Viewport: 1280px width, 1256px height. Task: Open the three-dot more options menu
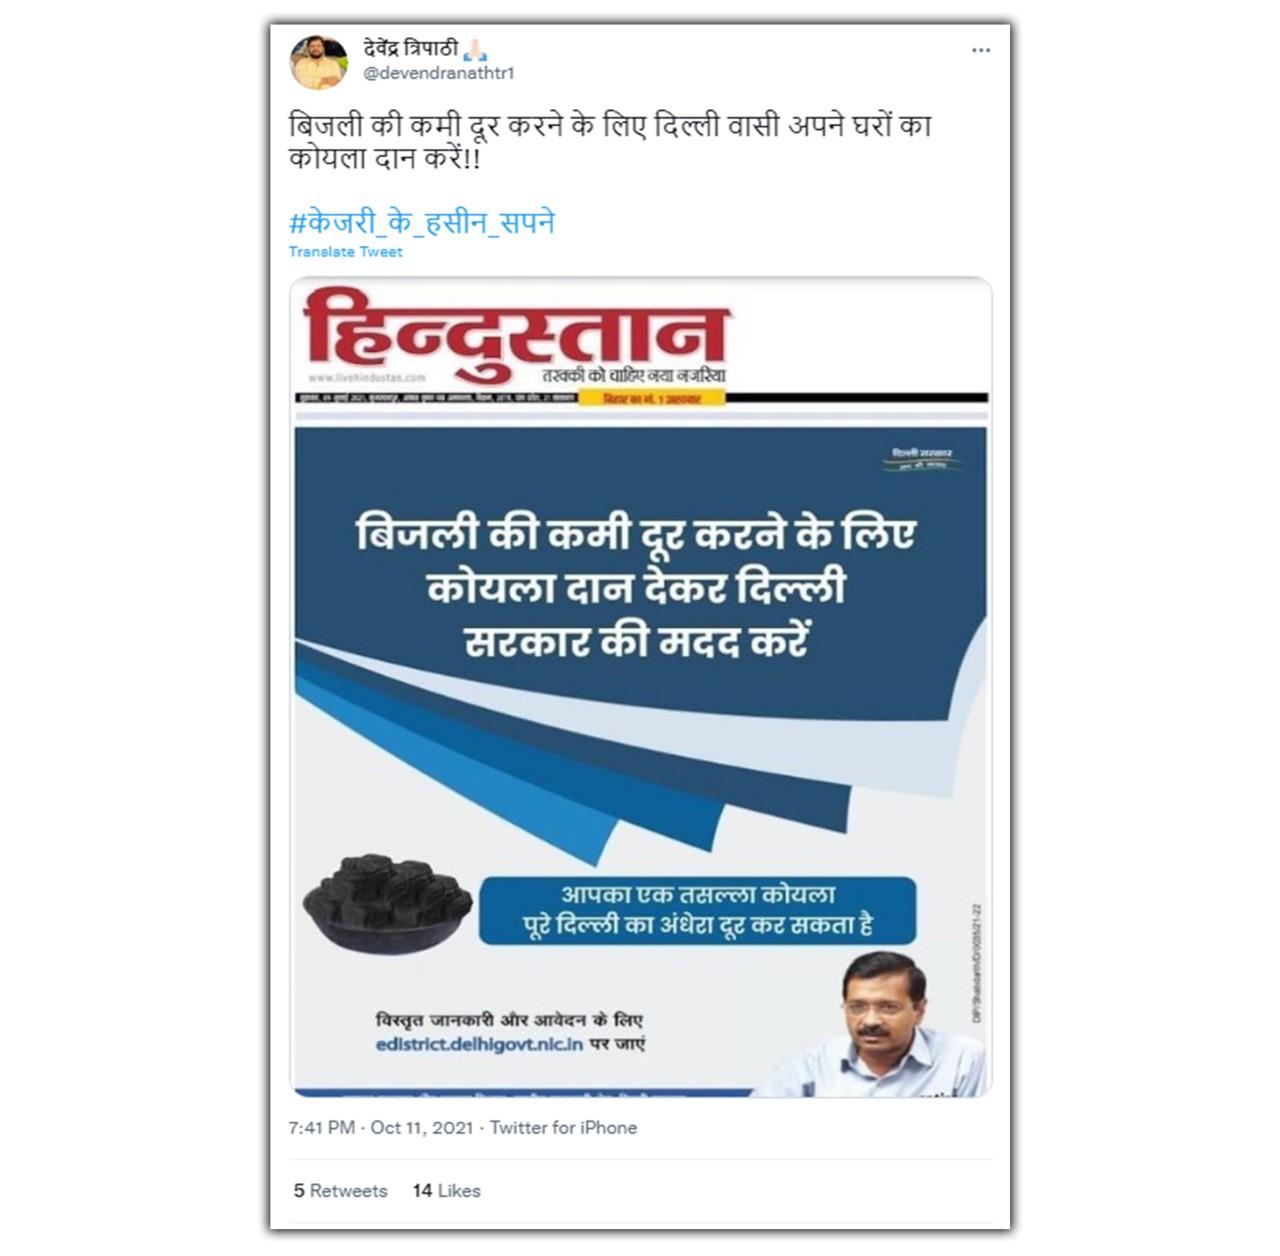click(981, 50)
